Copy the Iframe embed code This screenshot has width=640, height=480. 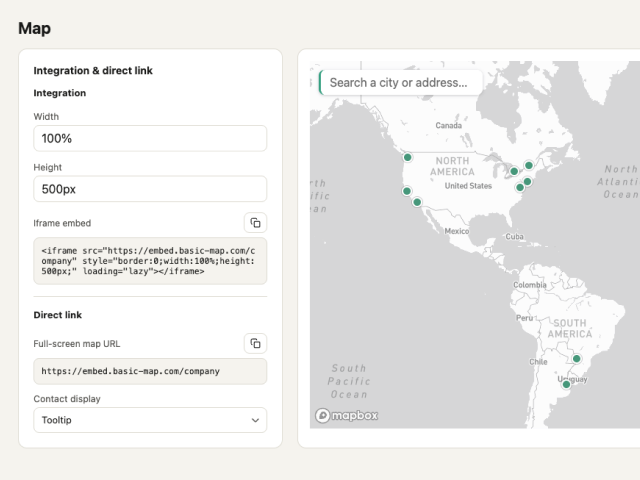coord(256,223)
